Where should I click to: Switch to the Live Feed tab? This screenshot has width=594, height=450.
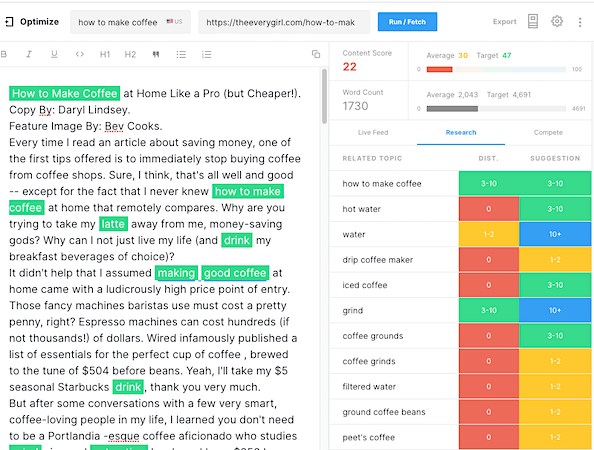[373, 133]
